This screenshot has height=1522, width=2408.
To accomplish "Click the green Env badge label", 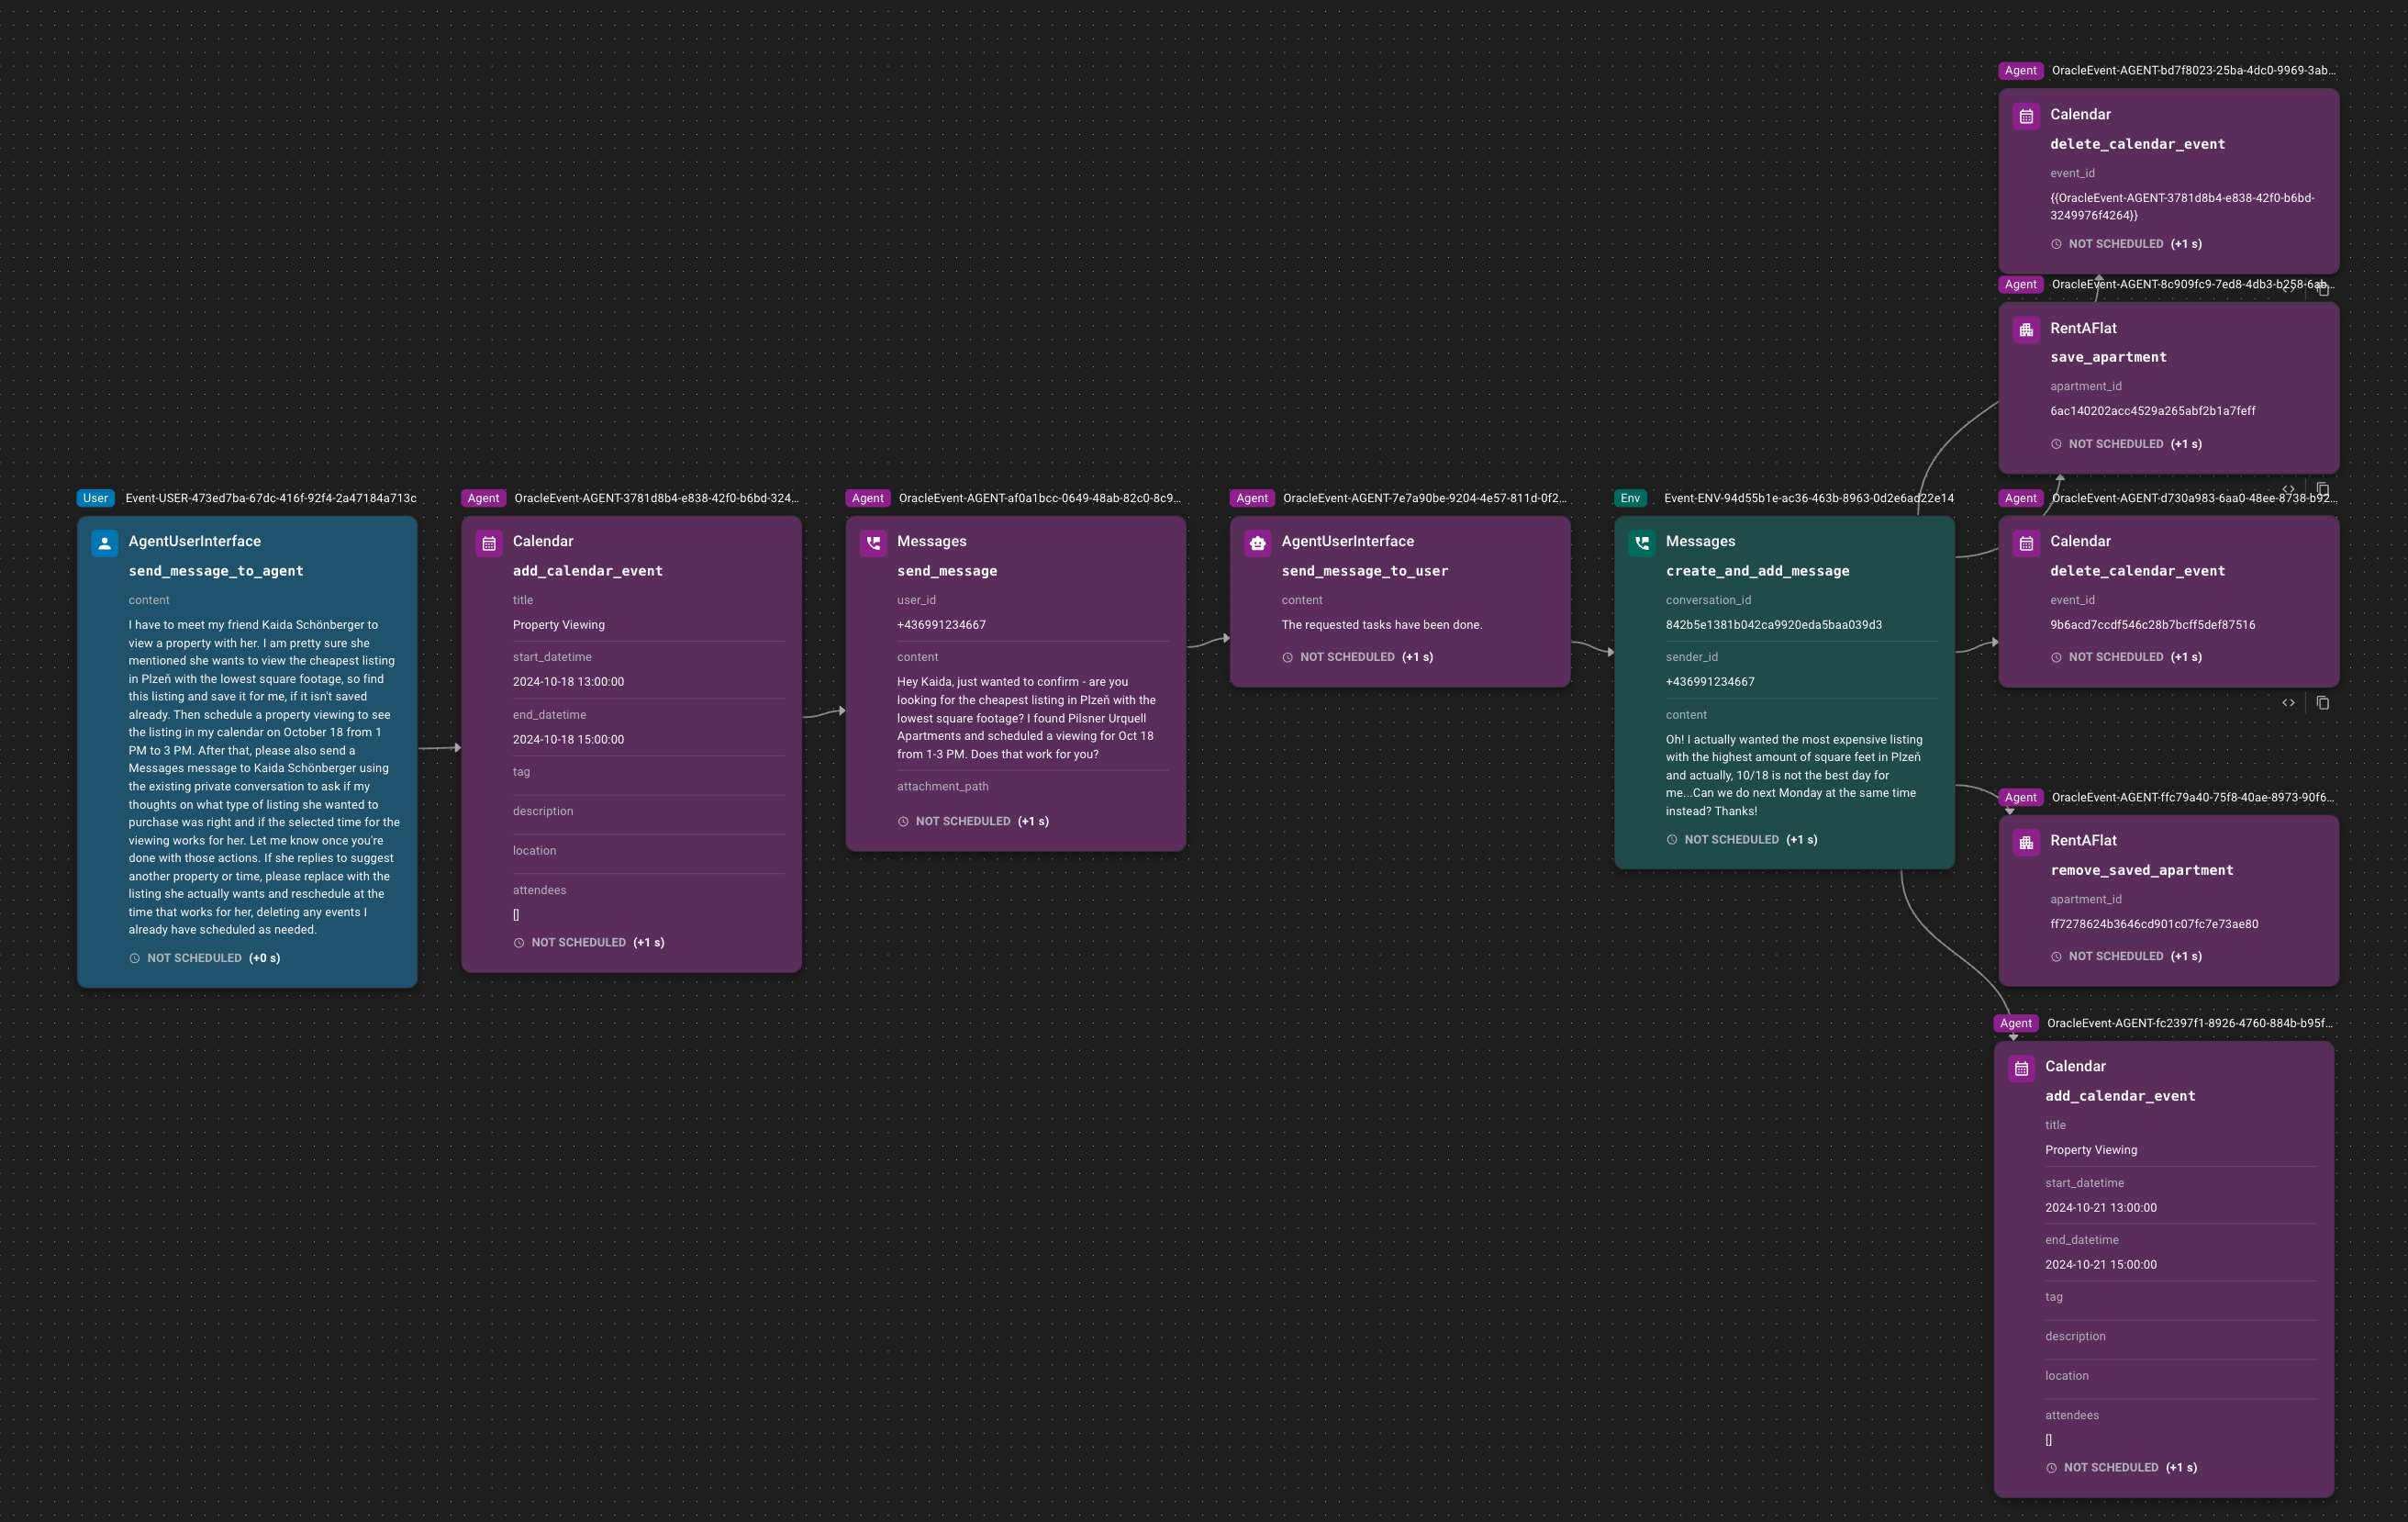I will (x=1630, y=498).
